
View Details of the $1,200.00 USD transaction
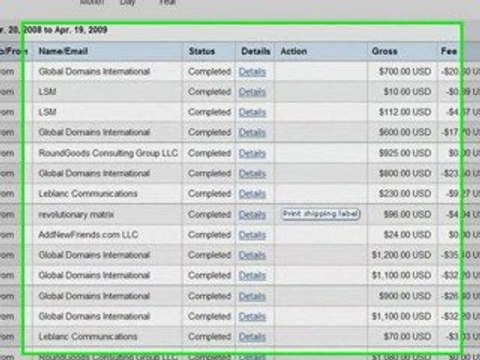(252, 255)
